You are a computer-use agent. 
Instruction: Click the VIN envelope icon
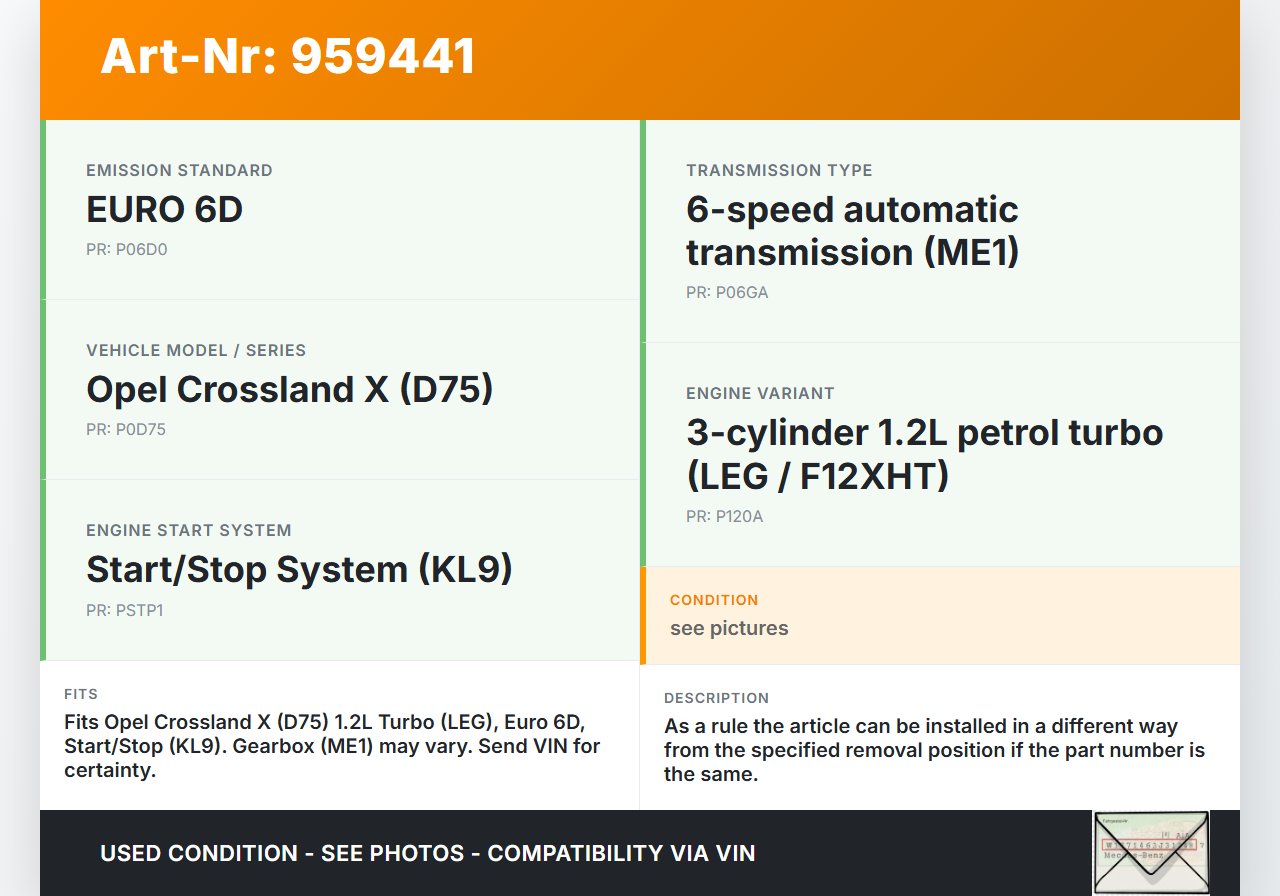[x=1151, y=852]
